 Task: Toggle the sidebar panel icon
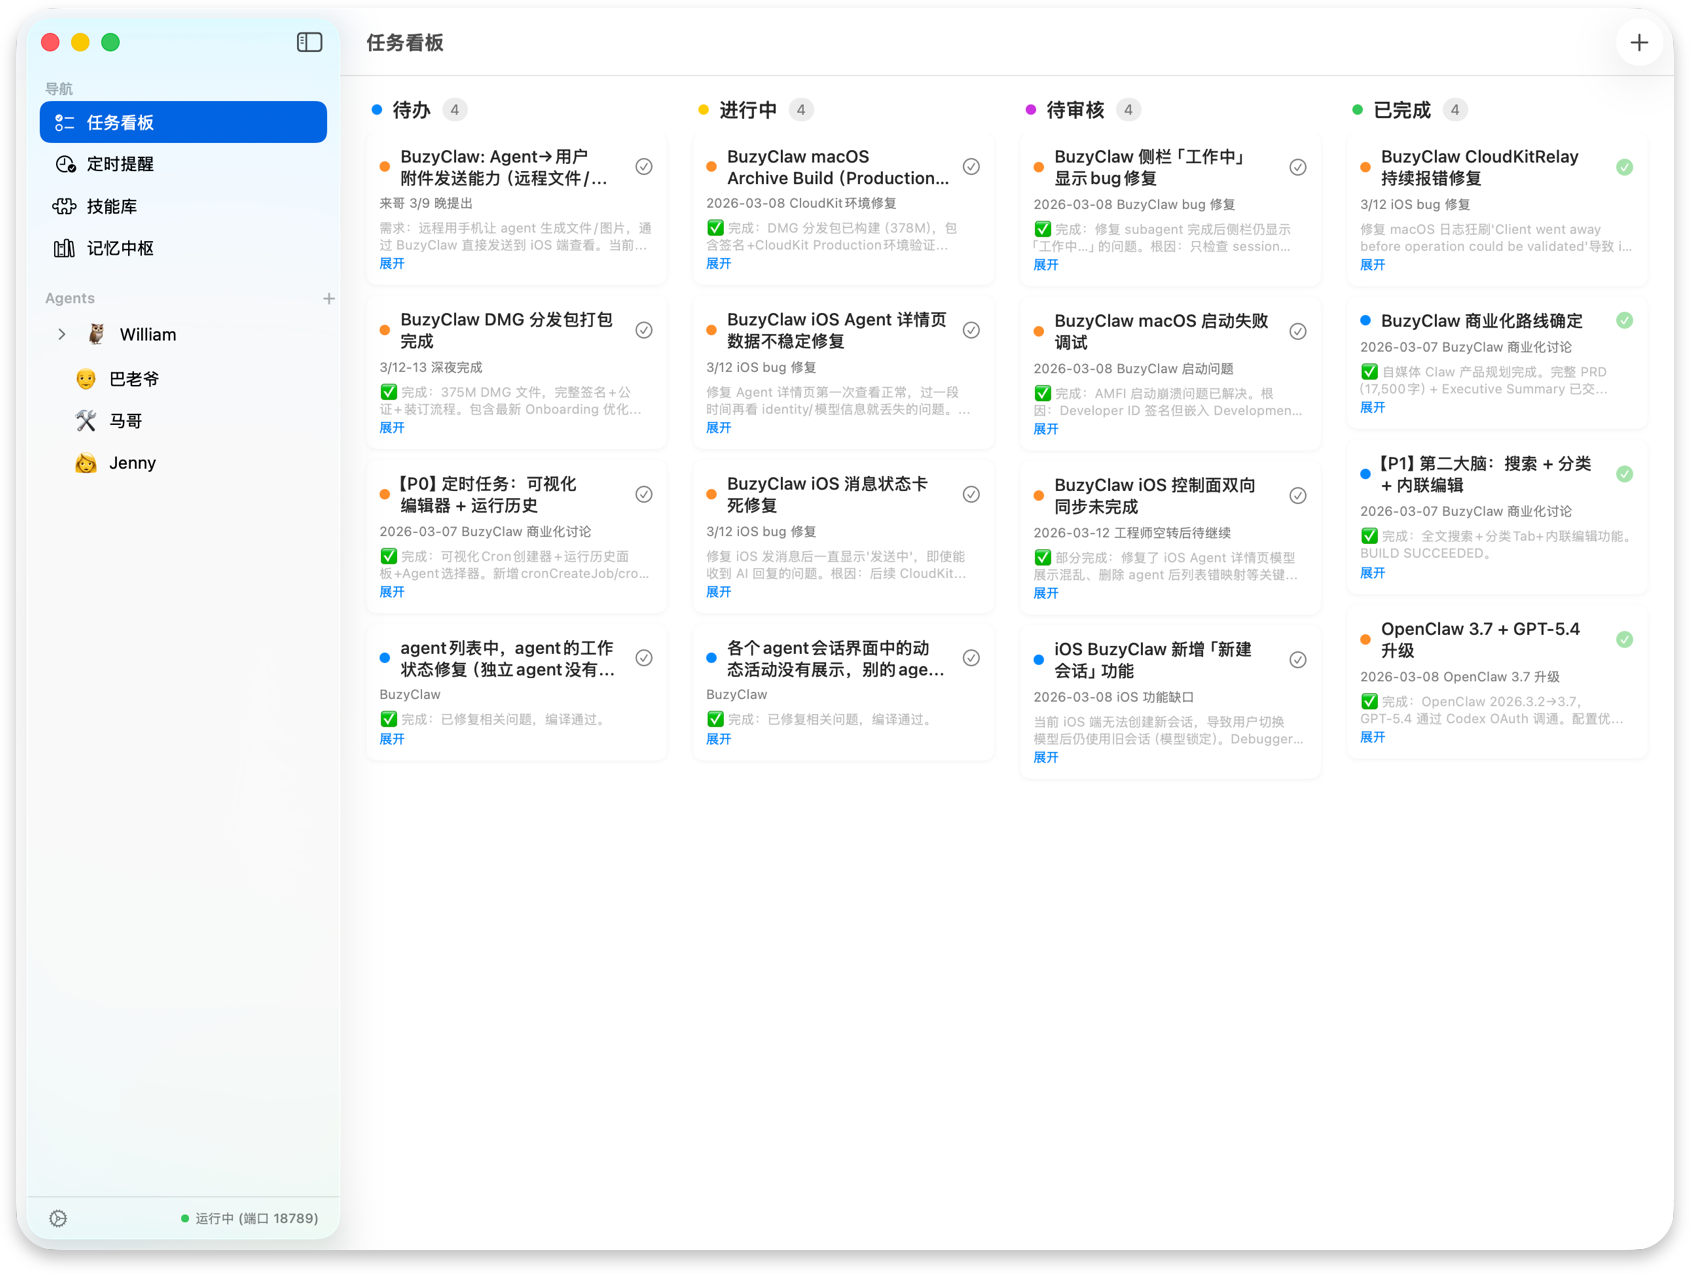(x=309, y=42)
